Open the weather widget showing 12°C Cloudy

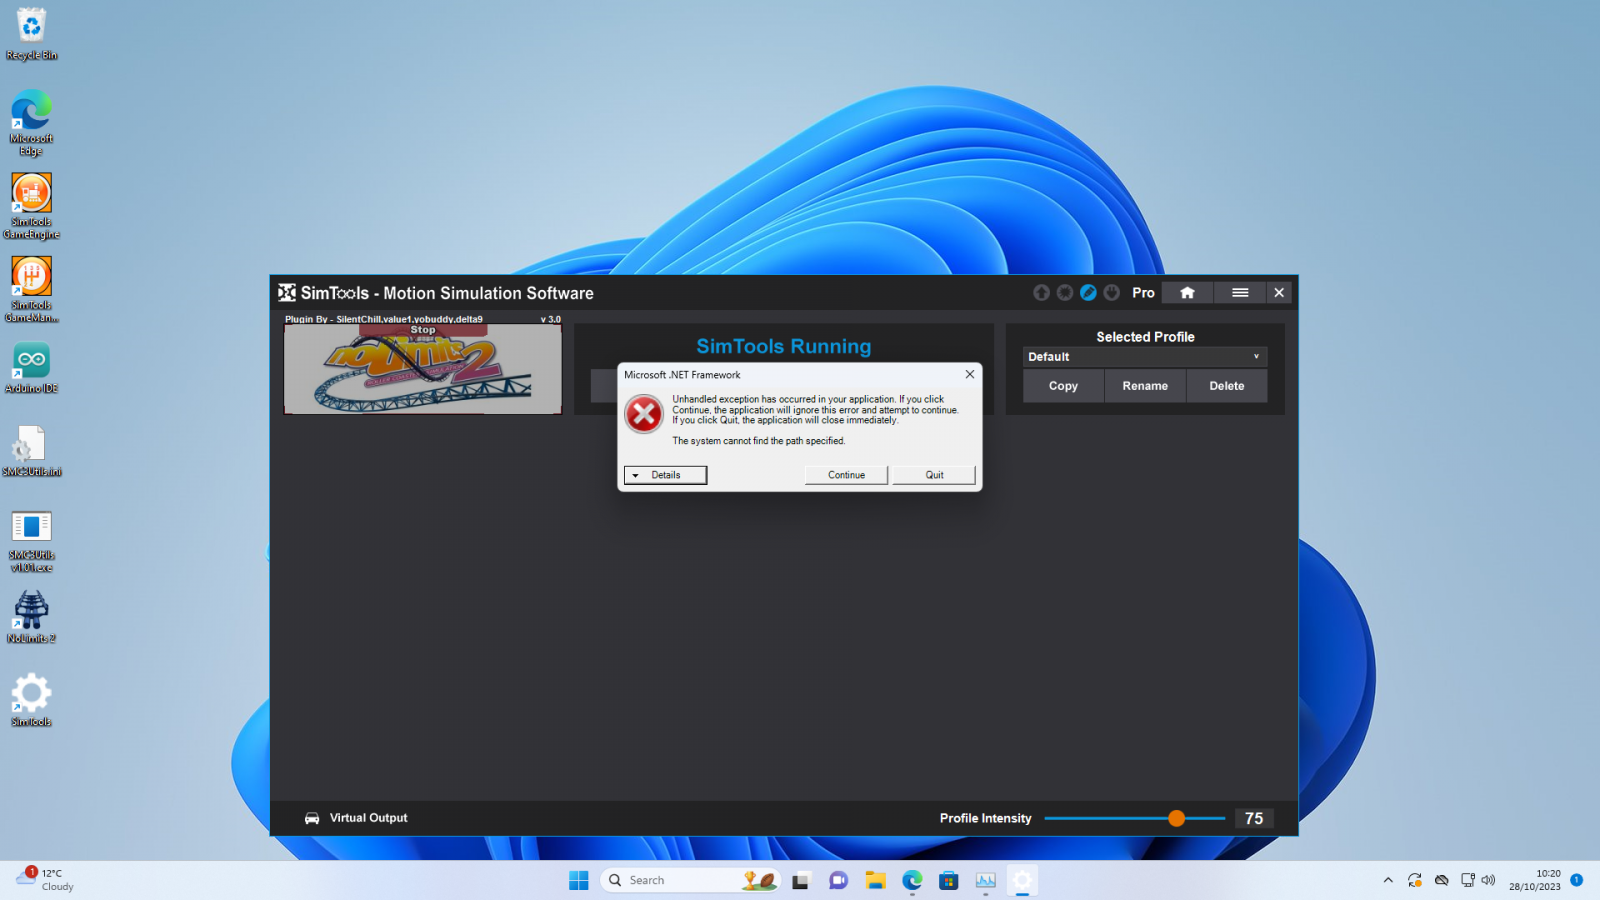point(46,879)
